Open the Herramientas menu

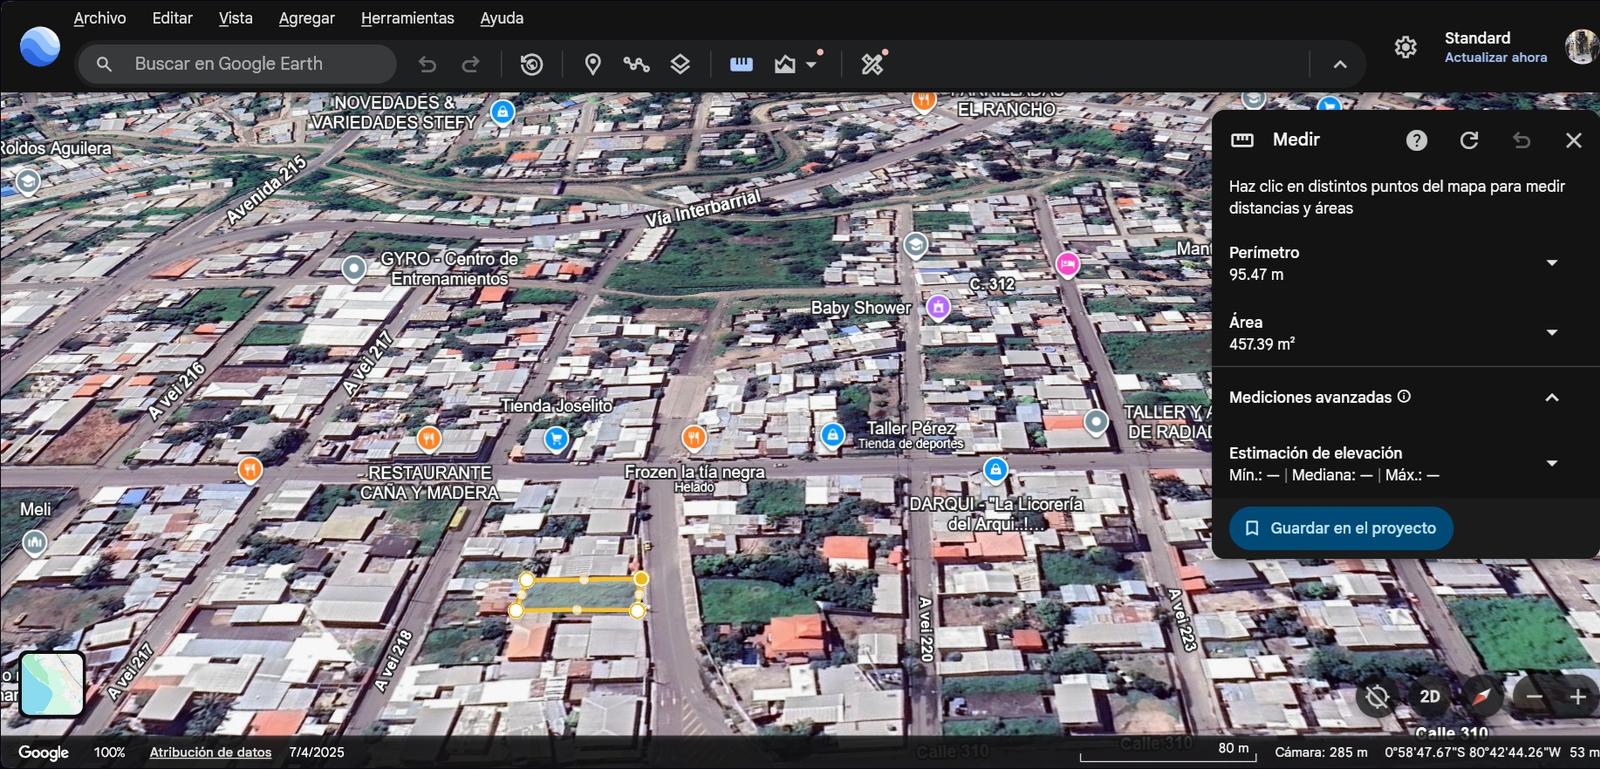pos(407,18)
